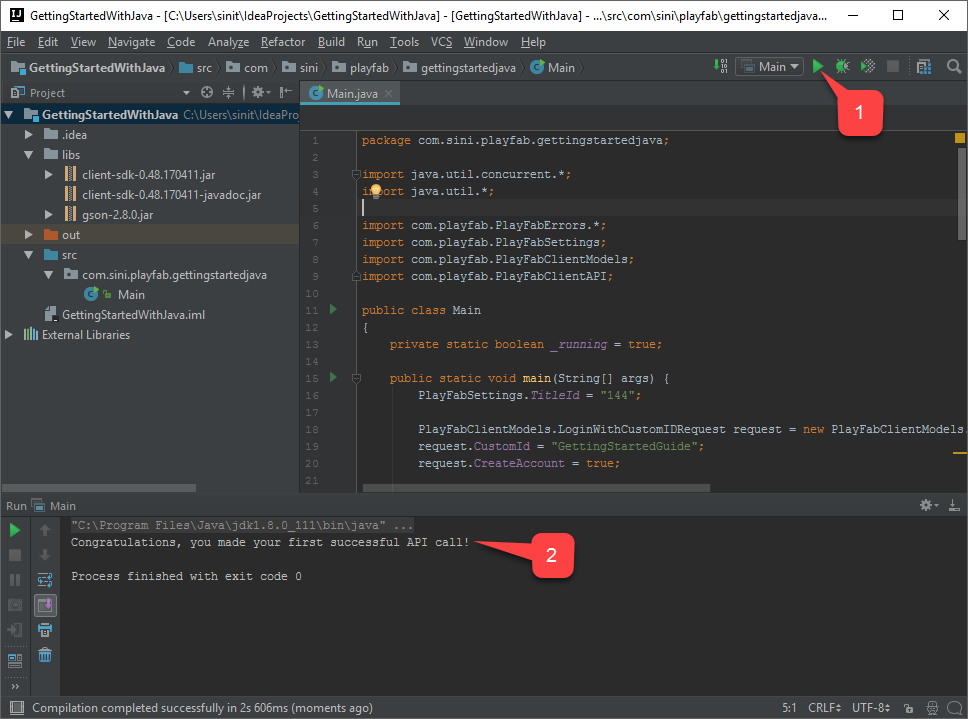Toggle the read-only lock in status bar

tap(908, 707)
